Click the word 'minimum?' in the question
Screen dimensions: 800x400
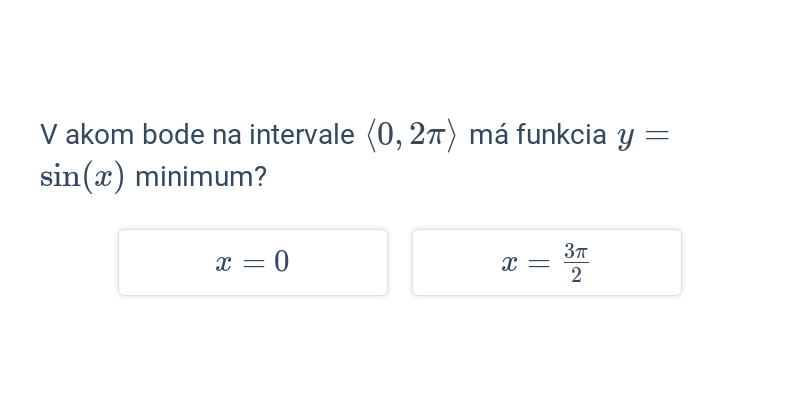click(201, 177)
